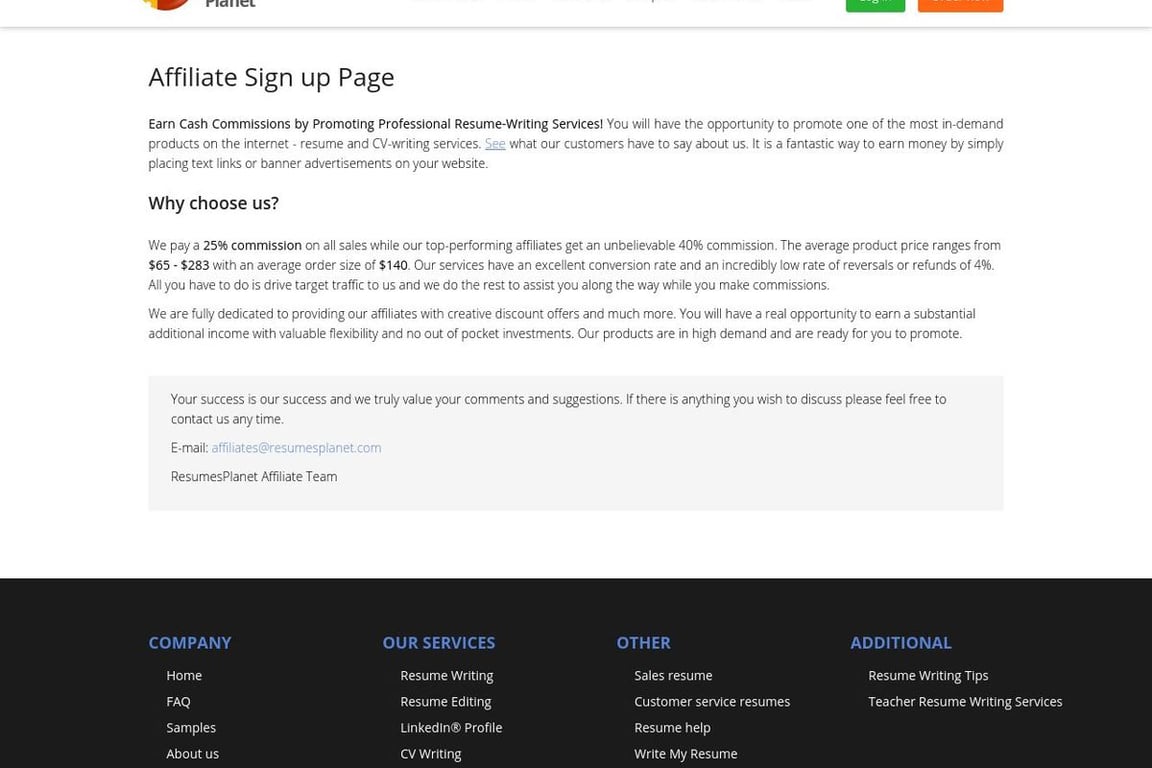1152x768 pixels.
Task: Click the bold '$65 - $283' price range
Action: (179, 265)
